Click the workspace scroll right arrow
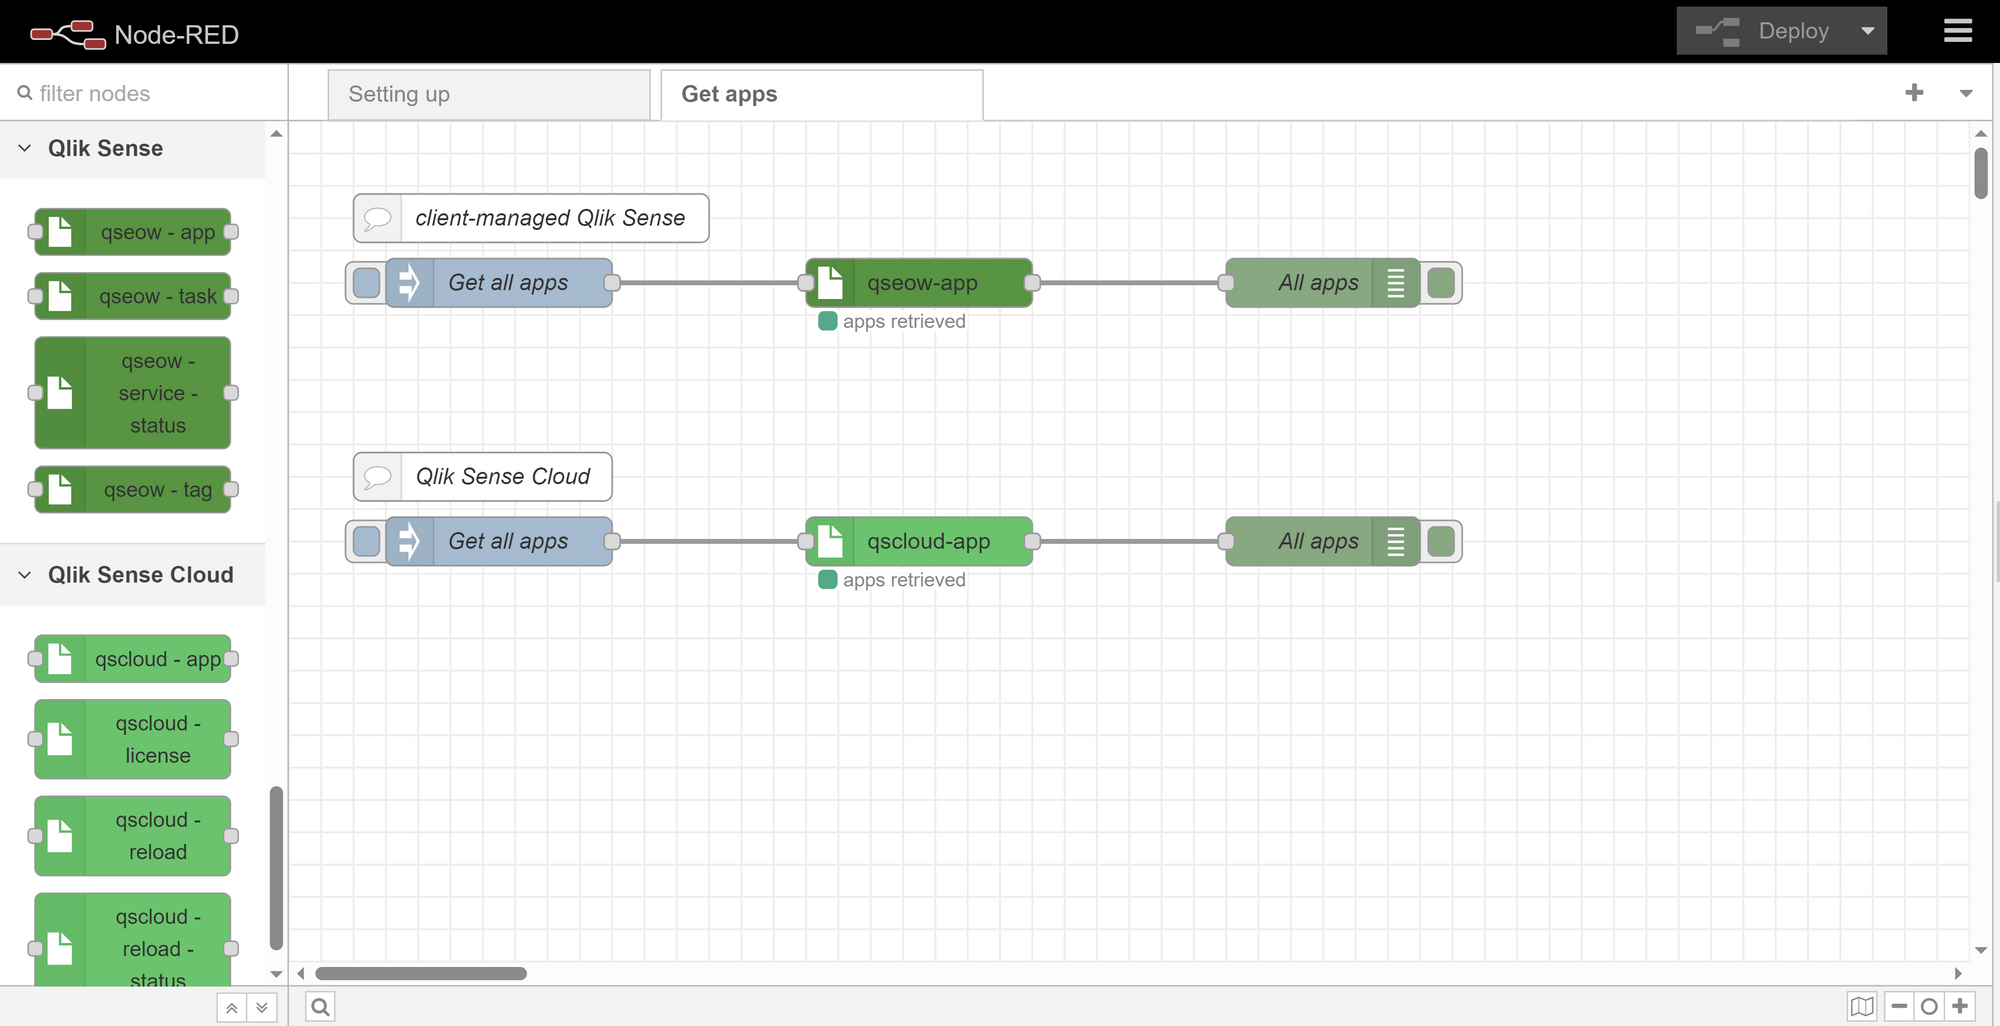The image size is (2000, 1026). coord(1958,974)
